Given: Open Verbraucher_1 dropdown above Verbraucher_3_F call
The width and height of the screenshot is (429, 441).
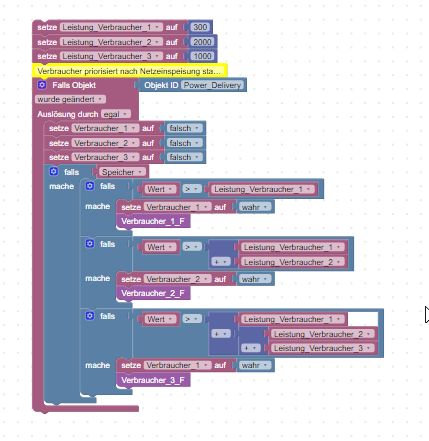Looking at the screenshot, I should click(x=177, y=365).
